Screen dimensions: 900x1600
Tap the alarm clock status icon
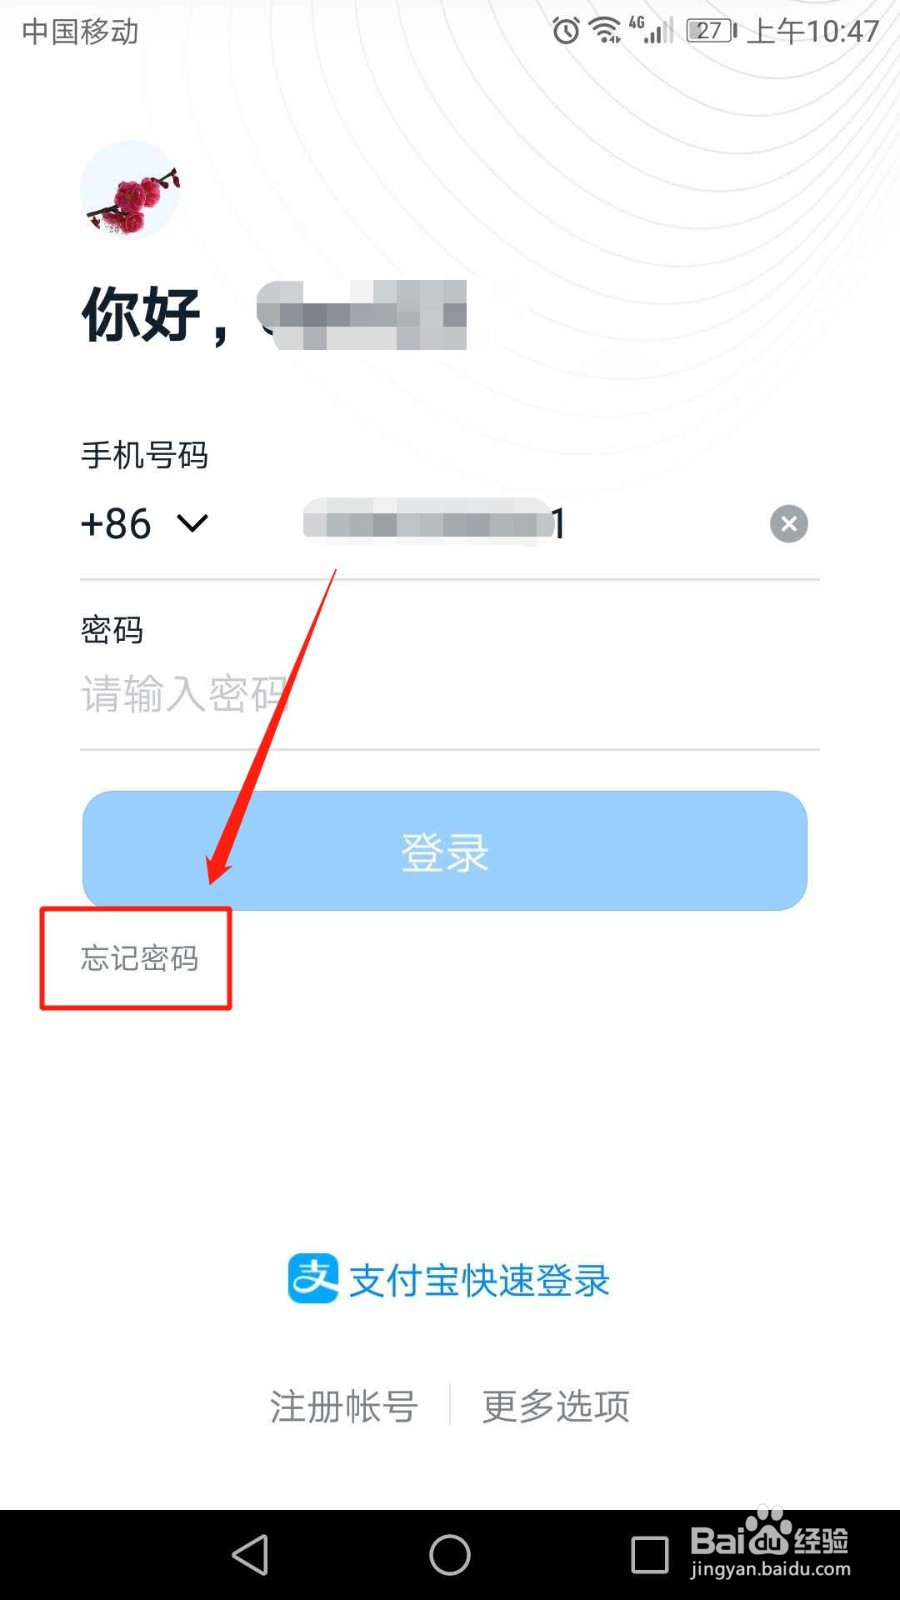point(566,31)
